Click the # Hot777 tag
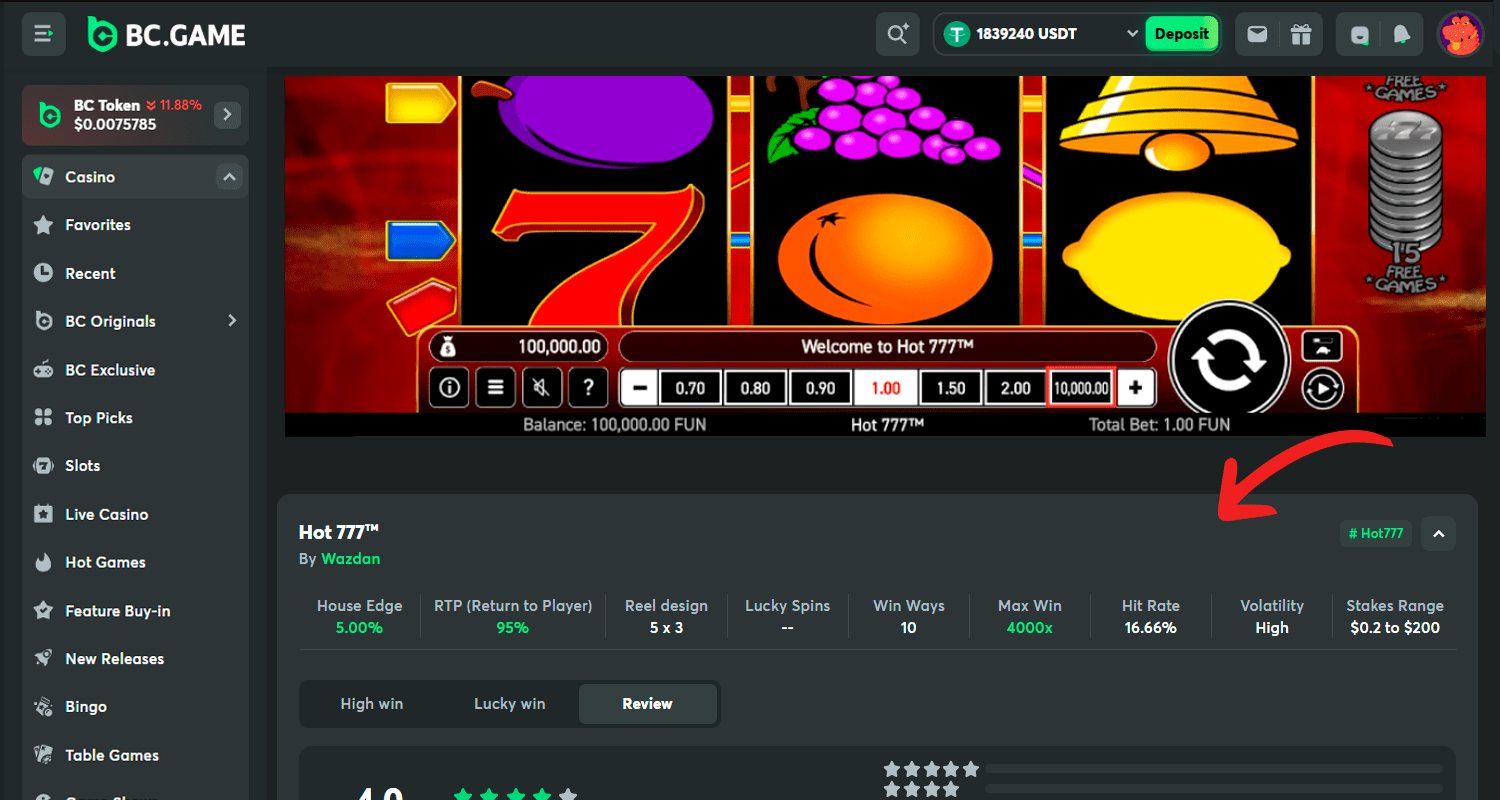 click(x=1375, y=533)
